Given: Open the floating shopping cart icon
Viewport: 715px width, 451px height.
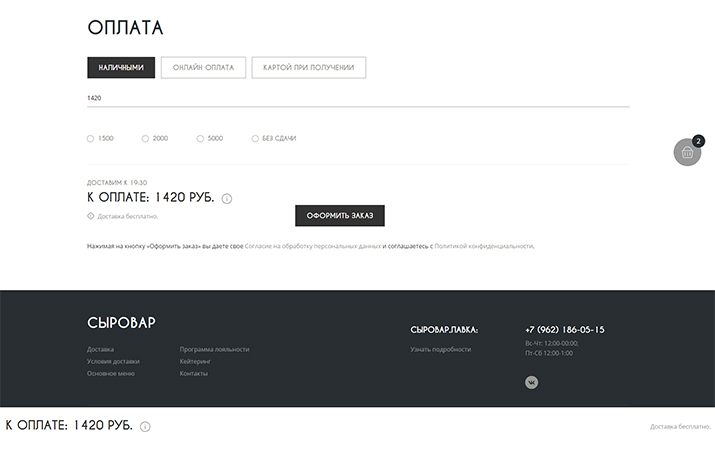Looking at the screenshot, I should coord(687,152).
